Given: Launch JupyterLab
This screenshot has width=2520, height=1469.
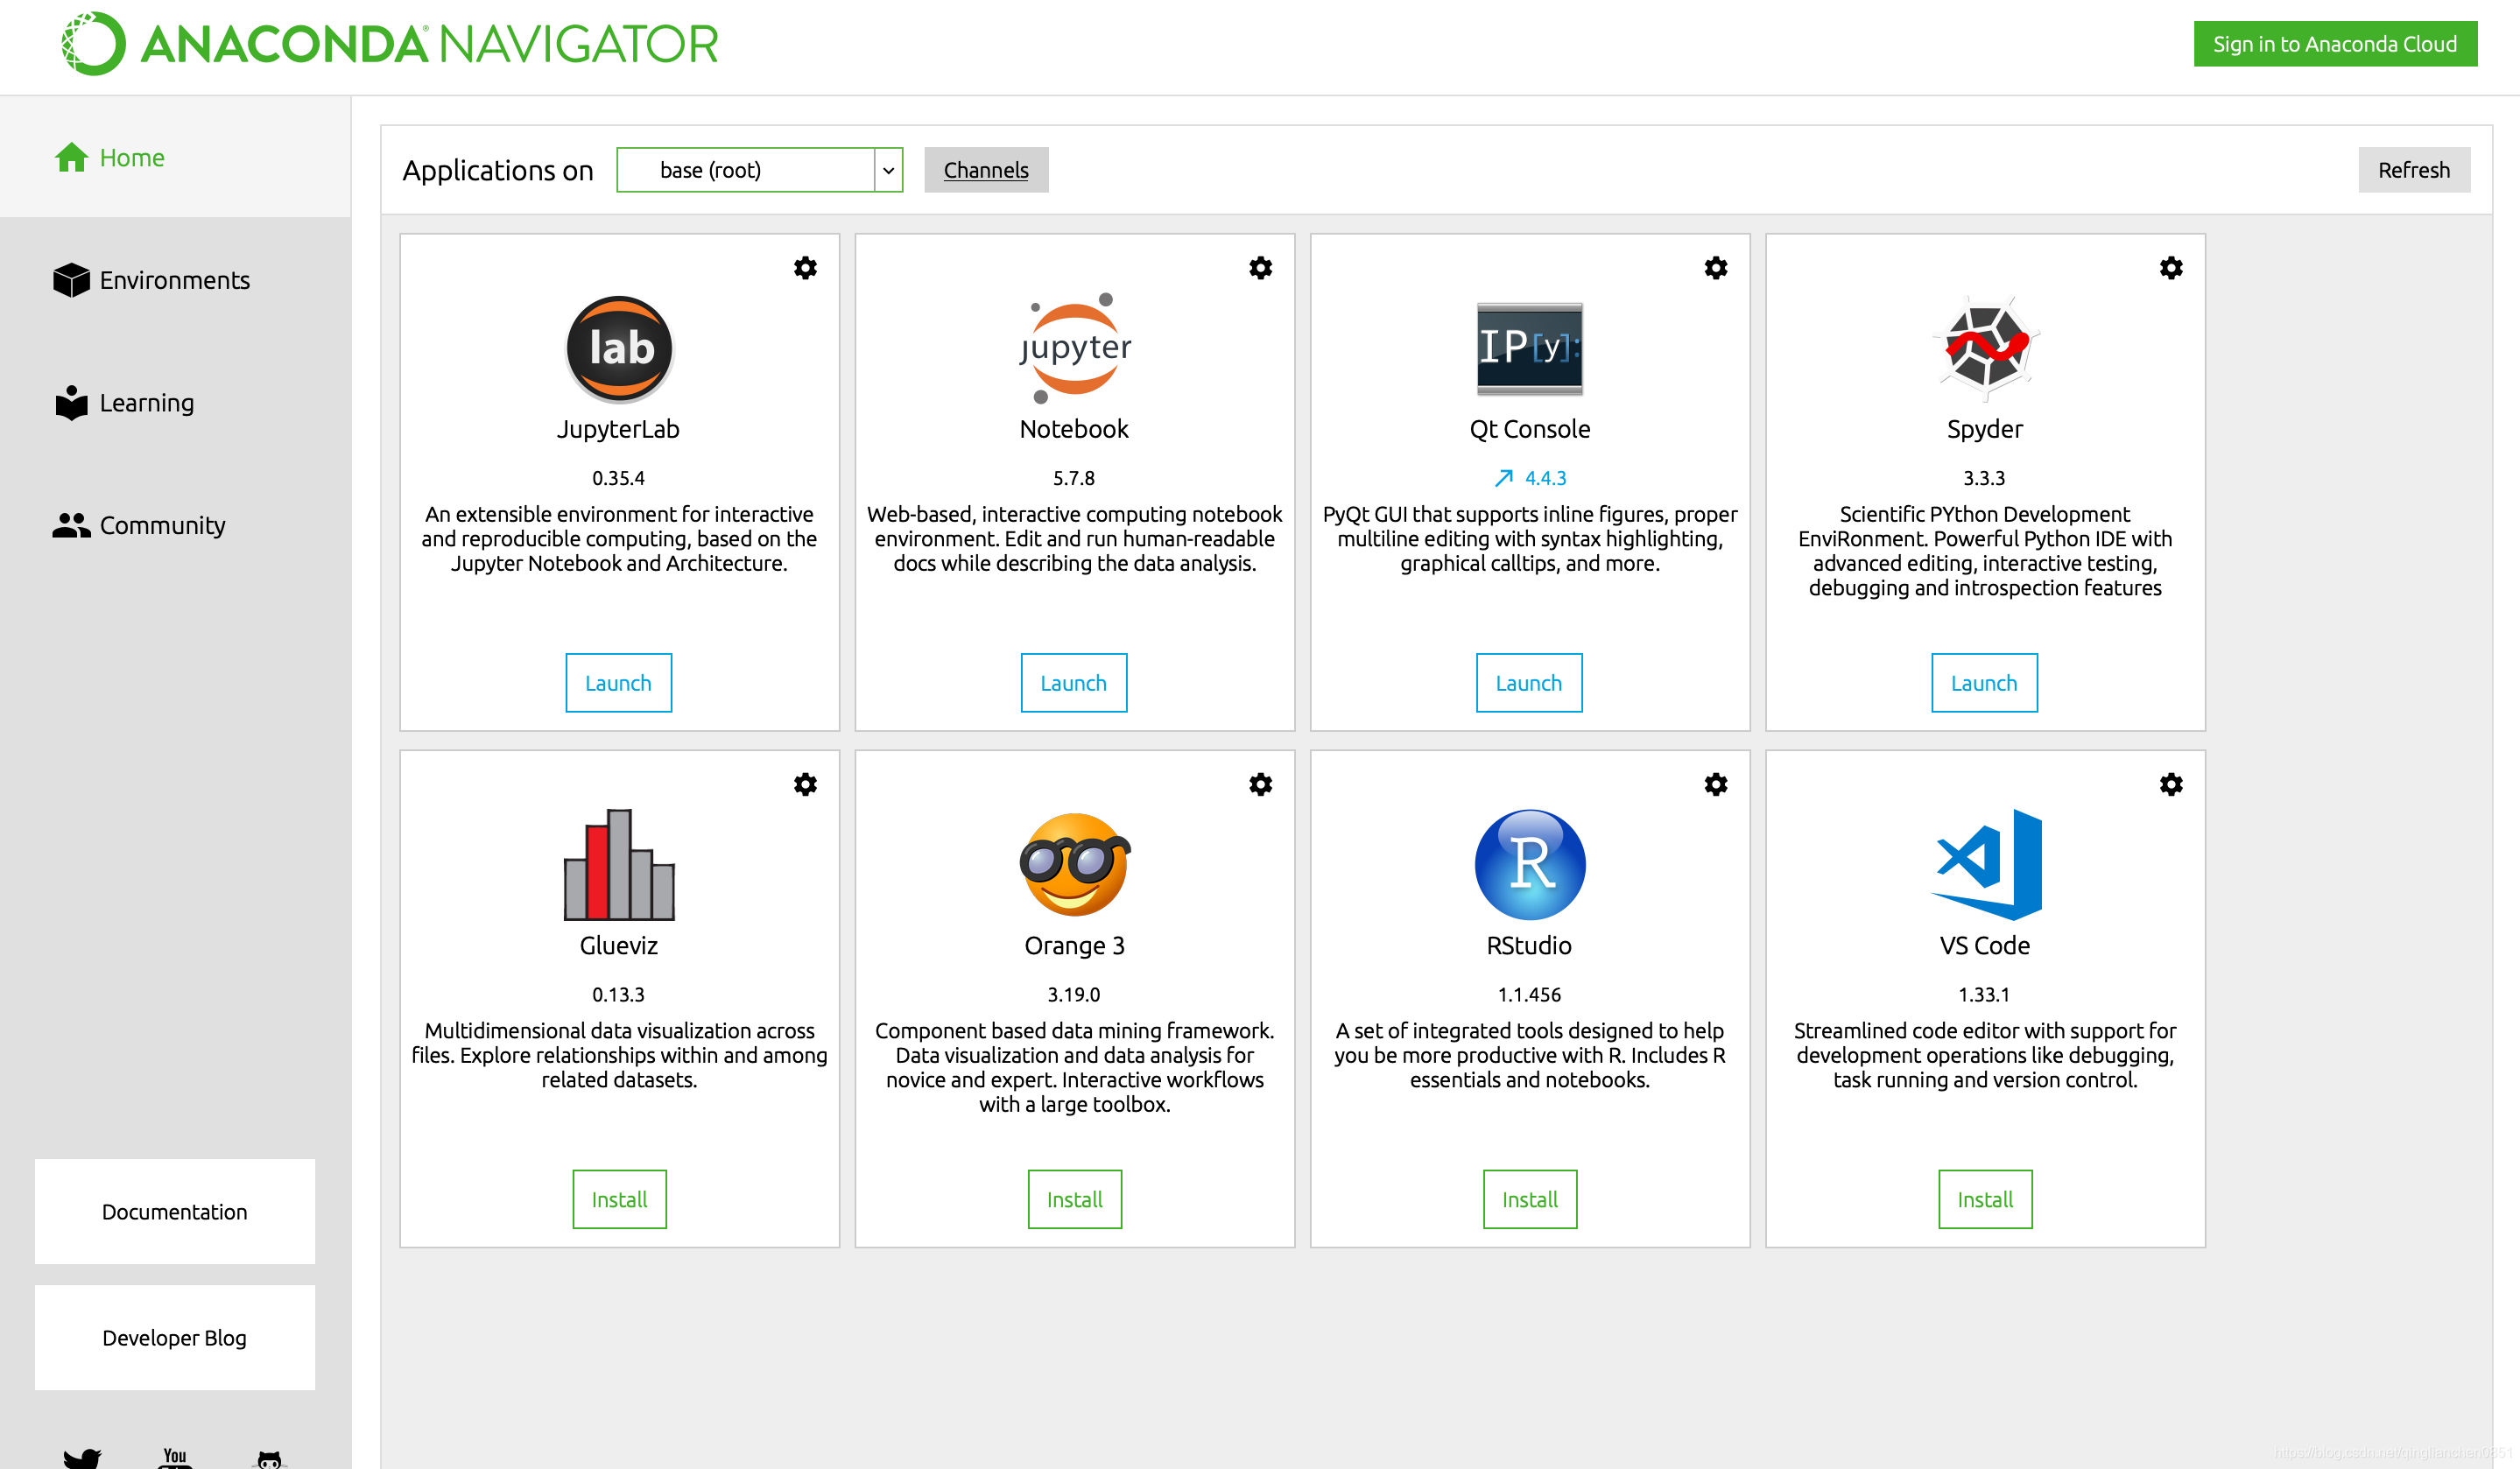Looking at the screenshot, I should click(619, 683).
